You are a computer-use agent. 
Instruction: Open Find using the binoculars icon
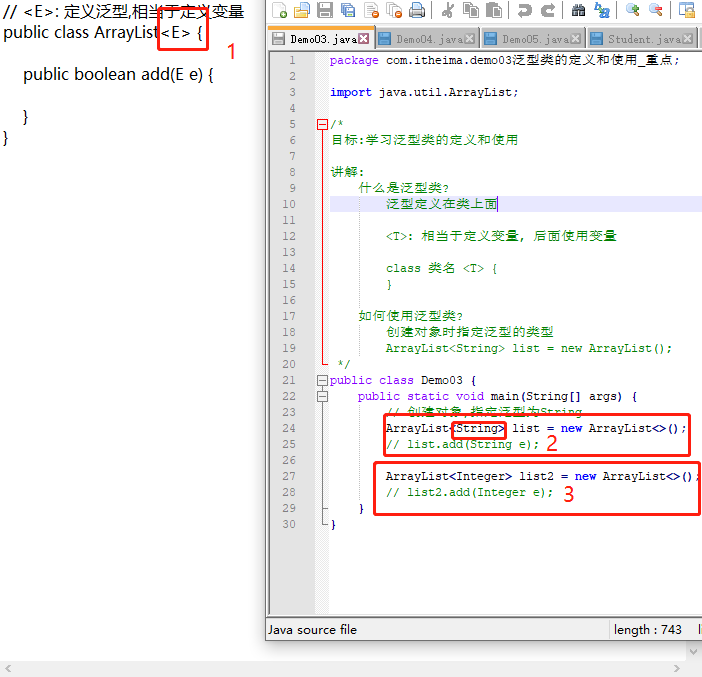578,10
